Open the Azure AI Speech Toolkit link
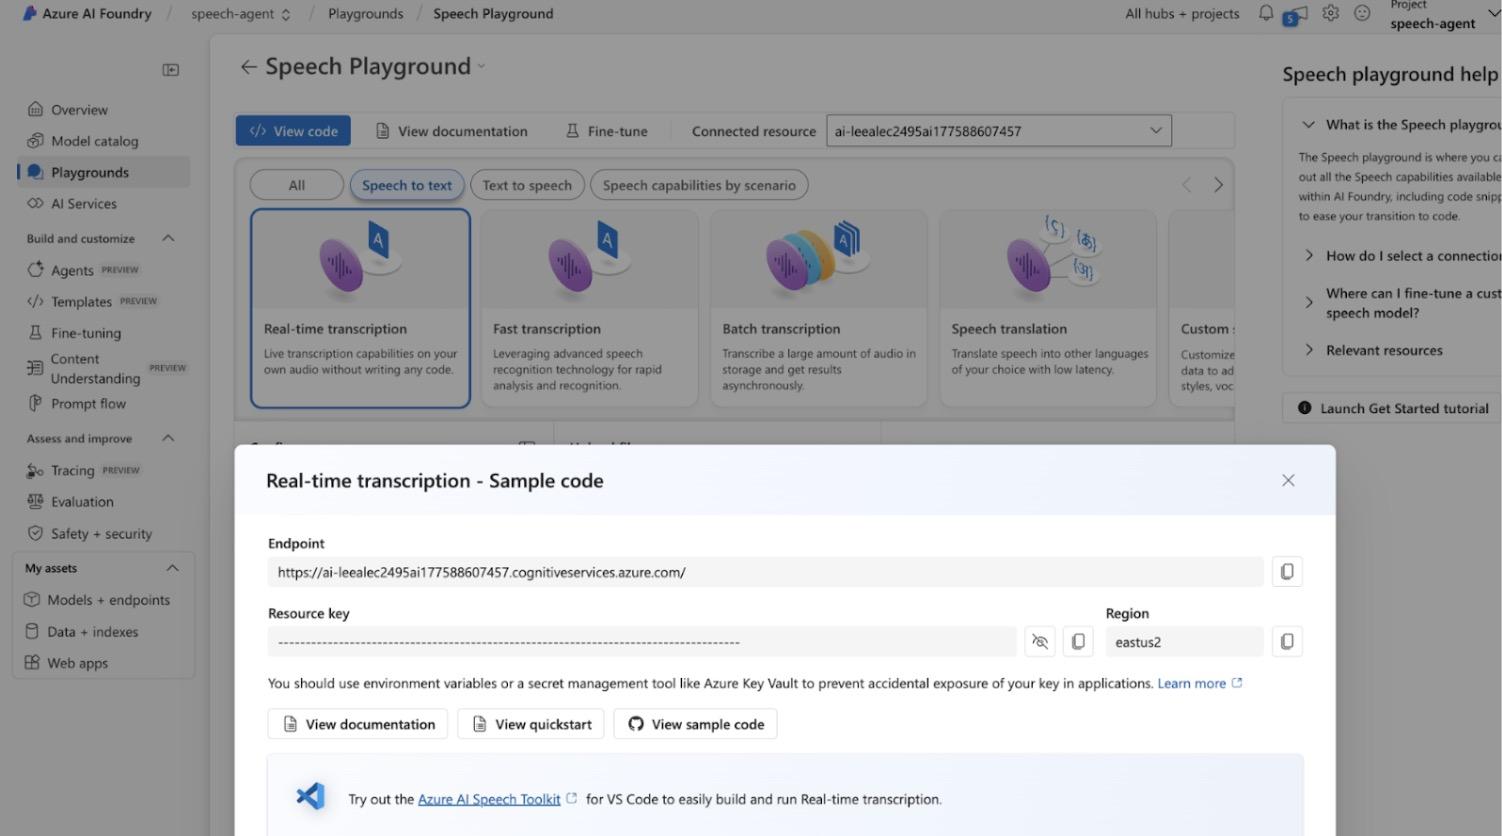Image resolution: width=1502 pixels, height=836 pixels. [x=489, y=799]
